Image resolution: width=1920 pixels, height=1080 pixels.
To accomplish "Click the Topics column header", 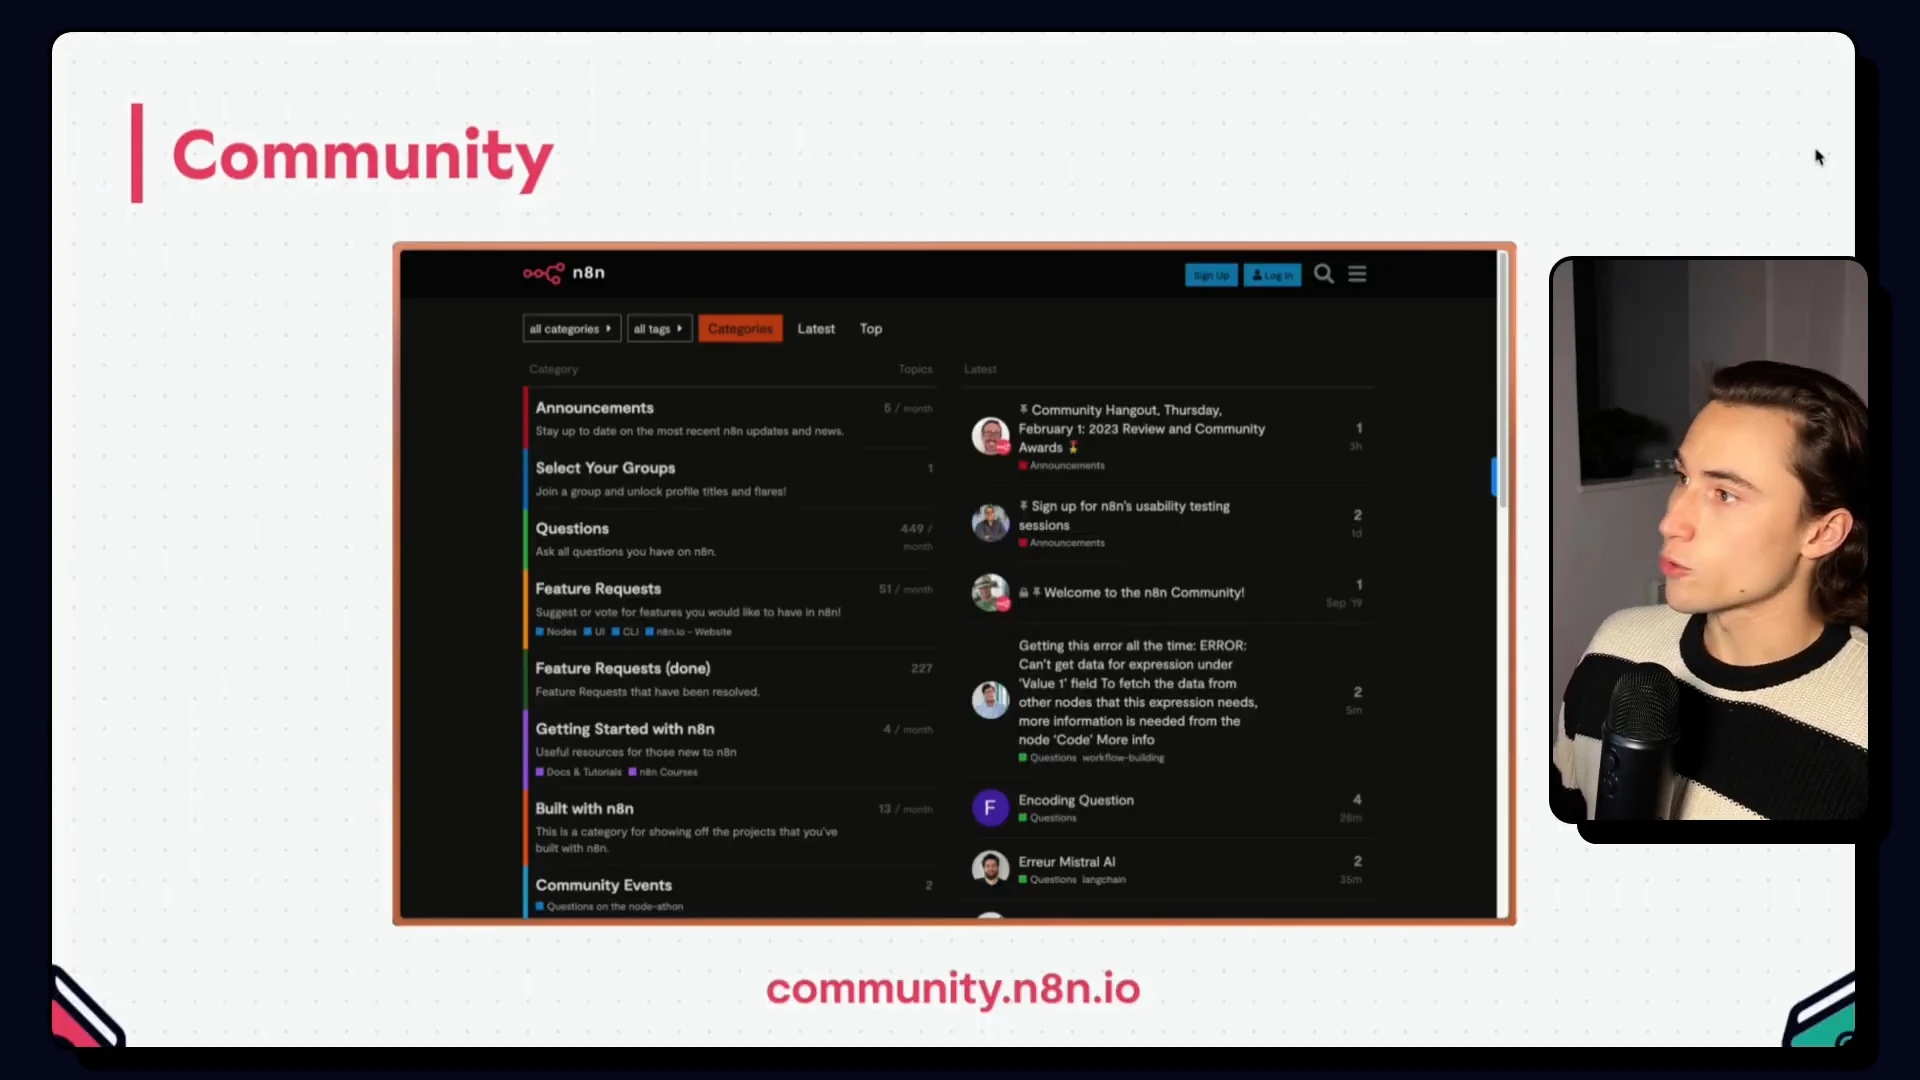I will pos(915,369).
